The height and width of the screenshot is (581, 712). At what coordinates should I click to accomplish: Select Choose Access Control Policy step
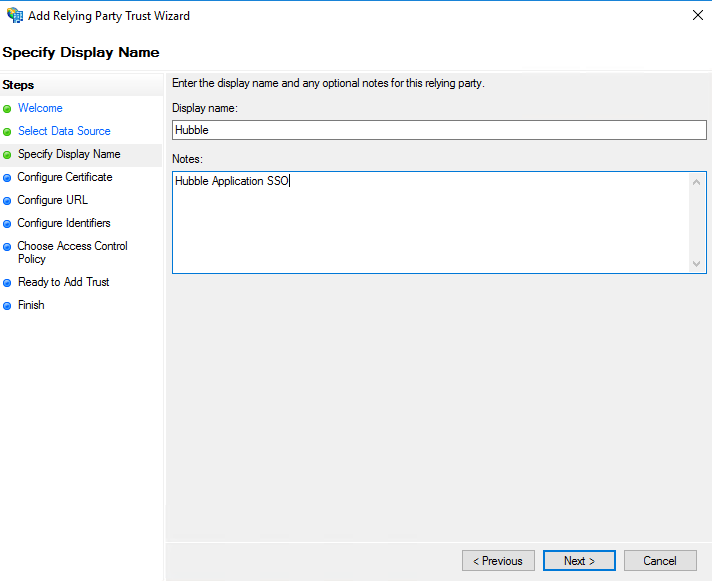(73, 252)
